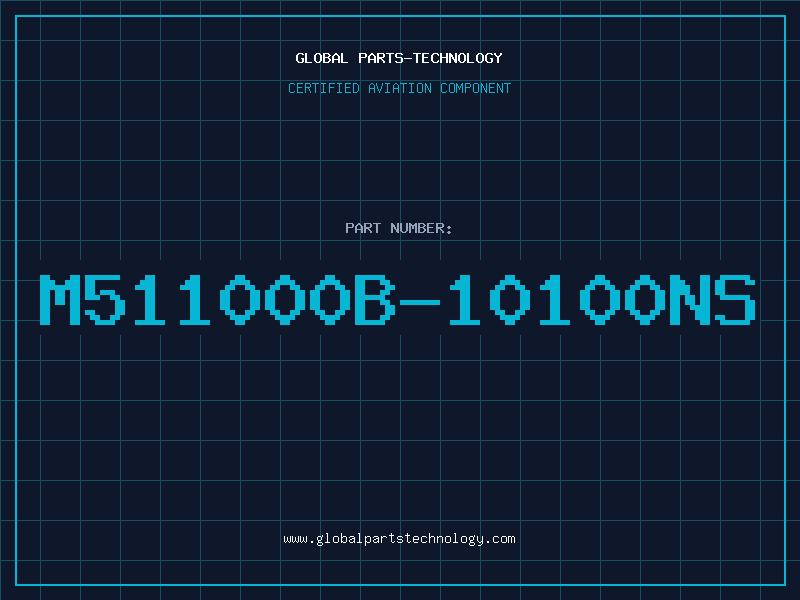Image resolution: width=800 pixels, height=600 pixels.
Task: Select 'CERTIFIED AVIATION COMPONENT' subtitle text
Action: click(399, 88)
